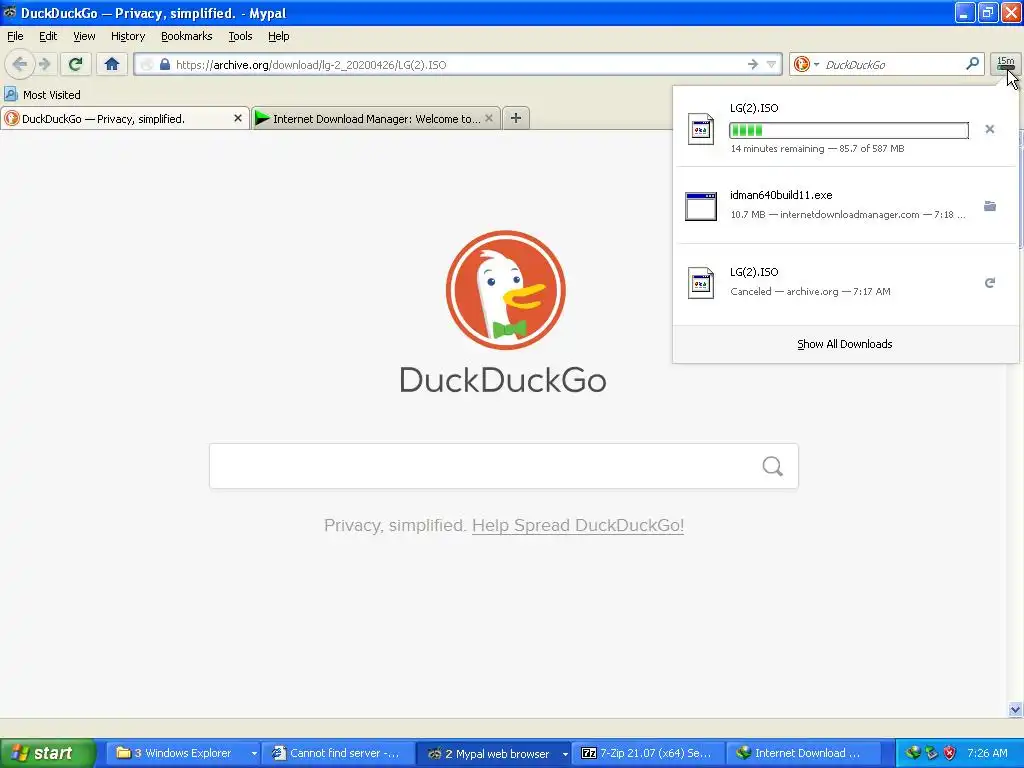
Task: Close the DuckDuckGo tab
Action: tap(238, 118)
